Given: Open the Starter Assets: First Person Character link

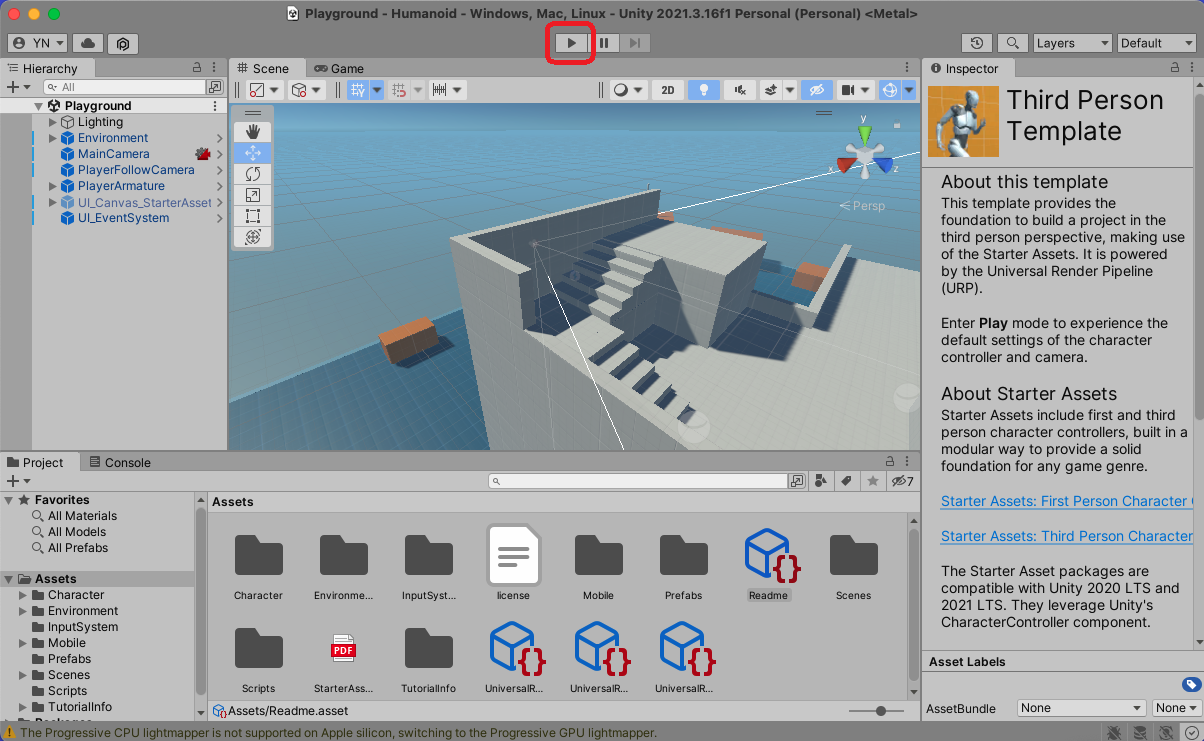Looking at the screenshot, I should 1066,501.
